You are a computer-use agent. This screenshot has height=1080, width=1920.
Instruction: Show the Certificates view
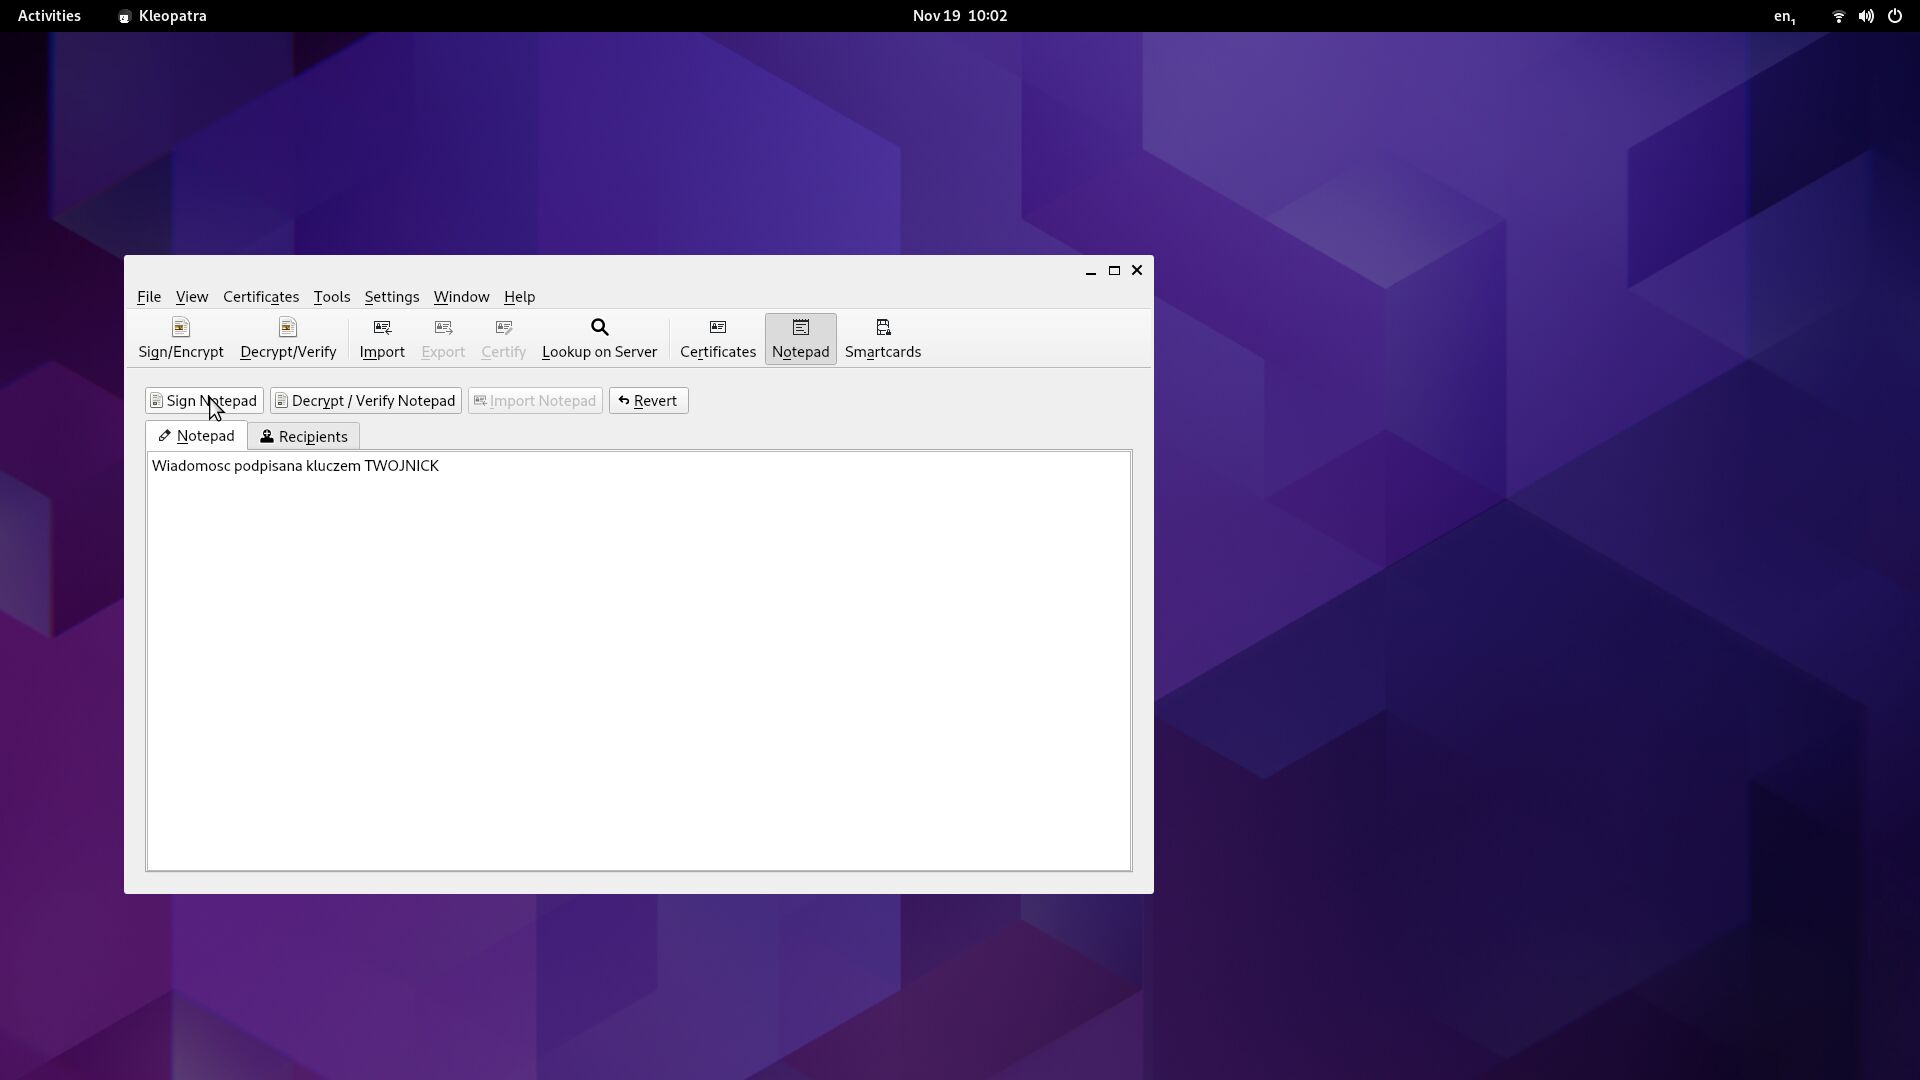(717, 338)
